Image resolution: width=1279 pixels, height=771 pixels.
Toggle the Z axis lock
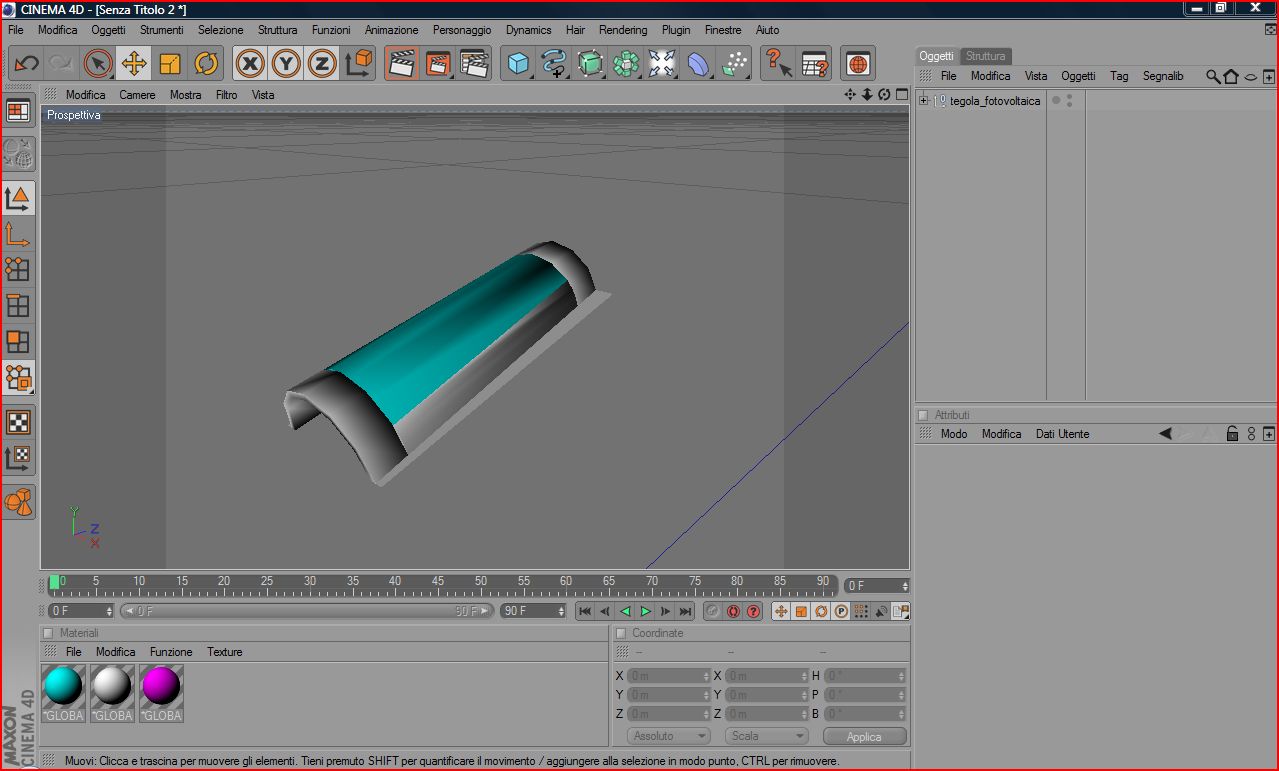pos(322,64)
